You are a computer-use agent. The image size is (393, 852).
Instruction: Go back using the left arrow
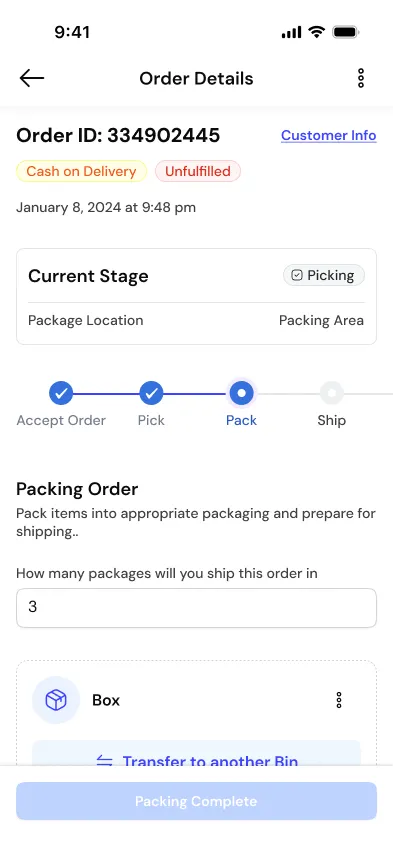pos(32,78)
